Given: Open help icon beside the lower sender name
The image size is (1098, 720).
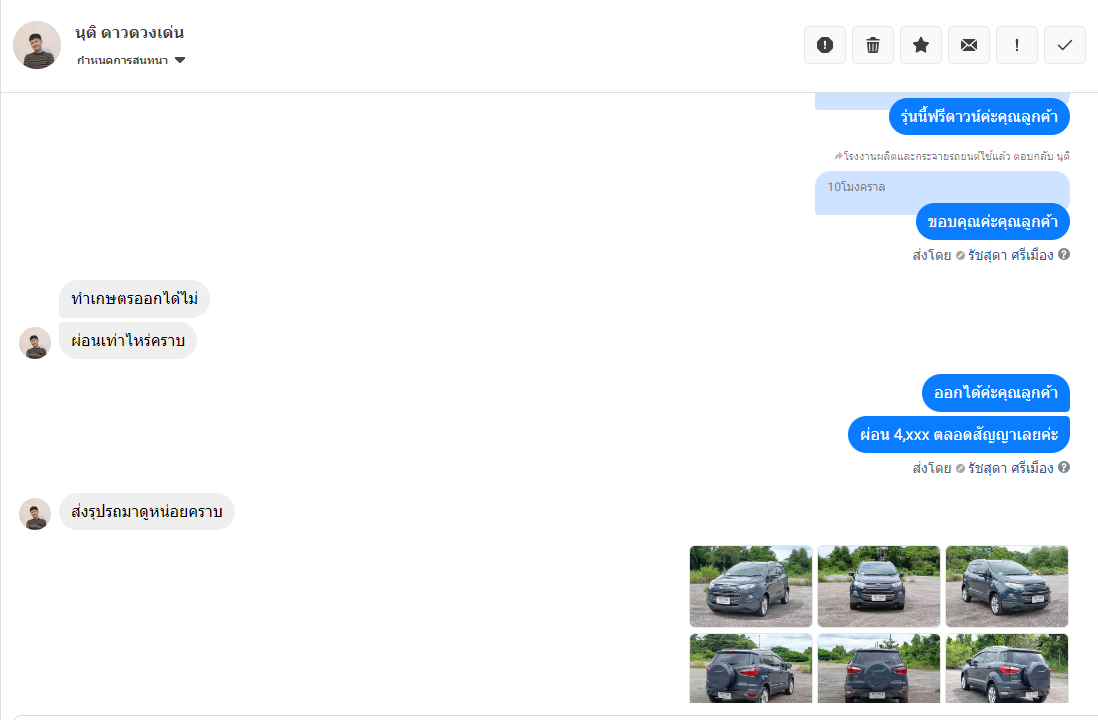Looking at the screenshot, I should click(1064, 467).
